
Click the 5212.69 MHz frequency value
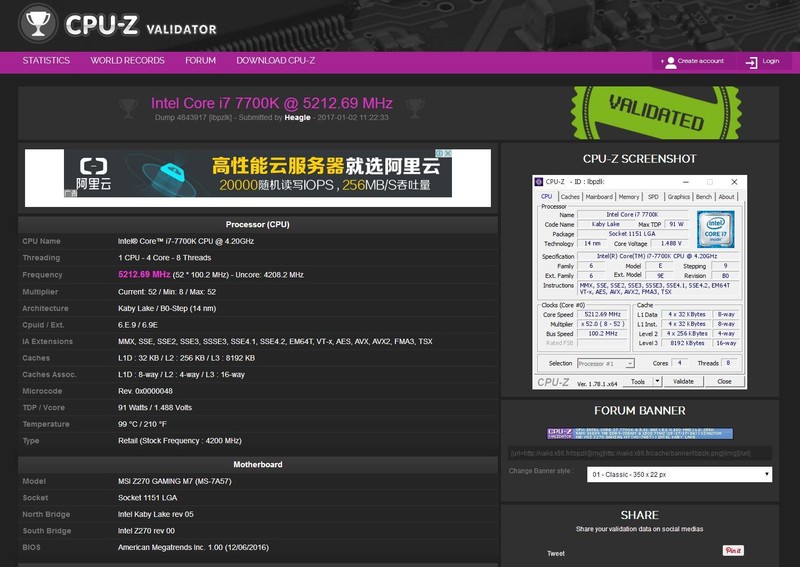144,275
